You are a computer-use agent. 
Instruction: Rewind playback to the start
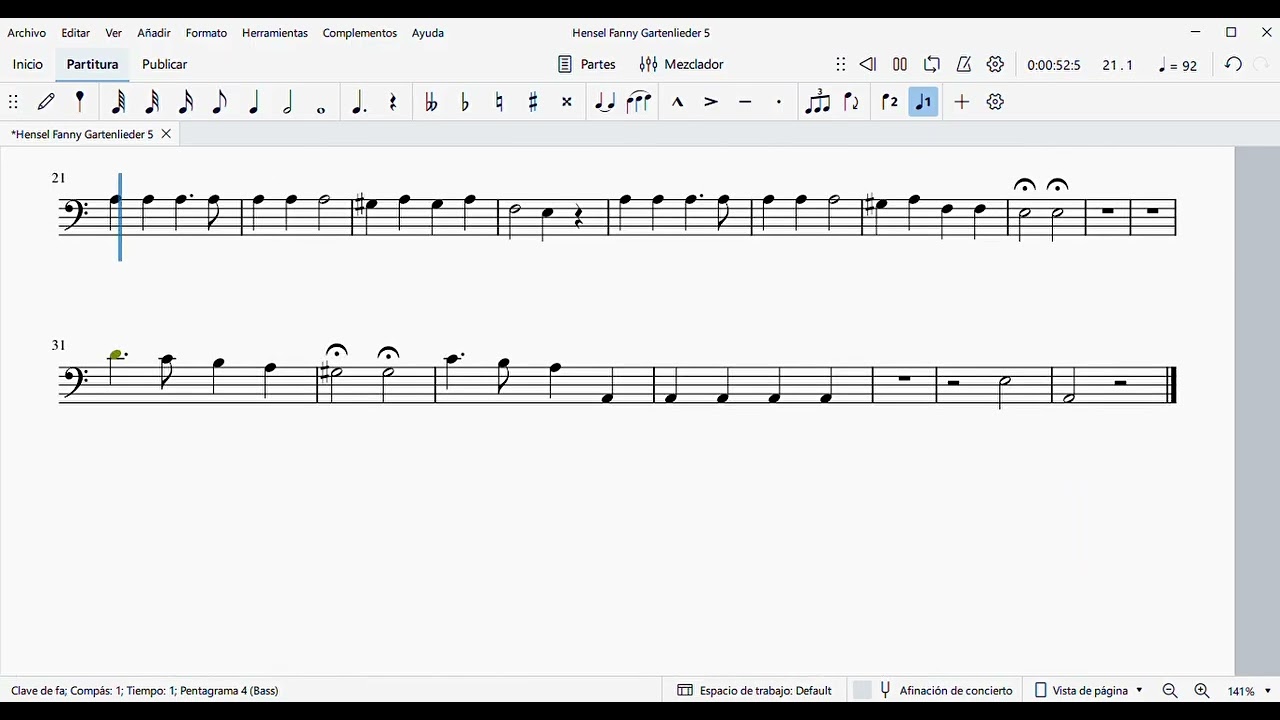pyautogui.click(x=867, y=64)
